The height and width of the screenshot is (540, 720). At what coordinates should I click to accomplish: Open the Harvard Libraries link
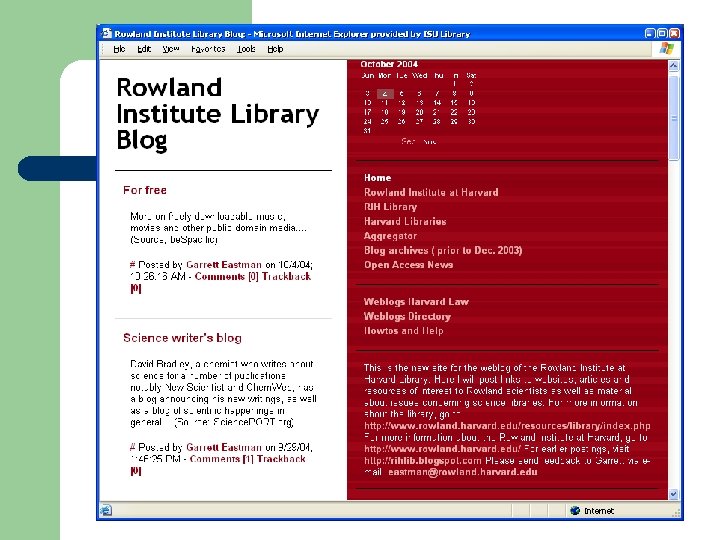click(x=405, y=221)
